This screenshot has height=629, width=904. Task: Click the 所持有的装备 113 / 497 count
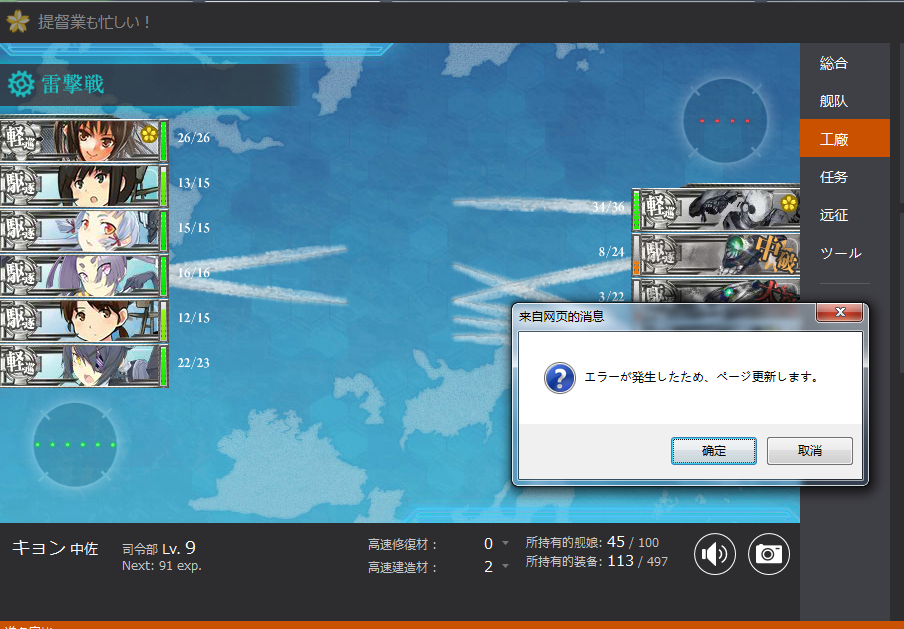tap(597, 561)
